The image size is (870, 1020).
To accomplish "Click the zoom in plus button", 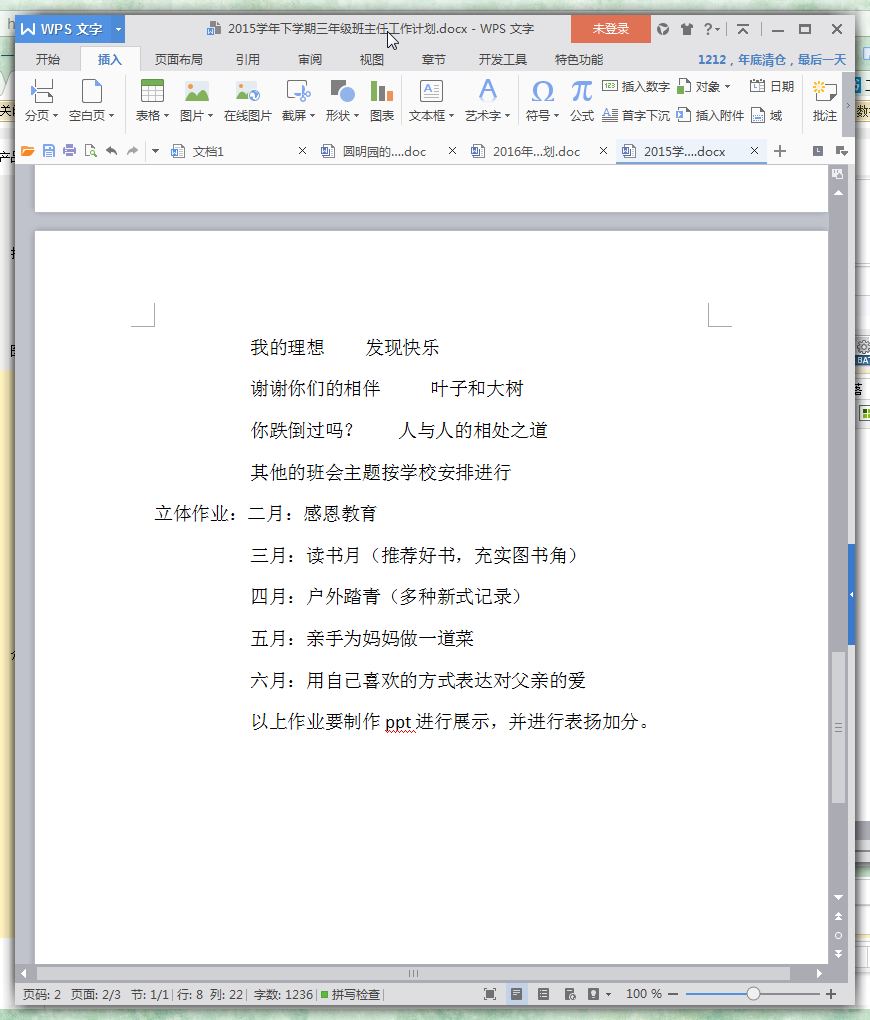I will [x=830, y=994].
